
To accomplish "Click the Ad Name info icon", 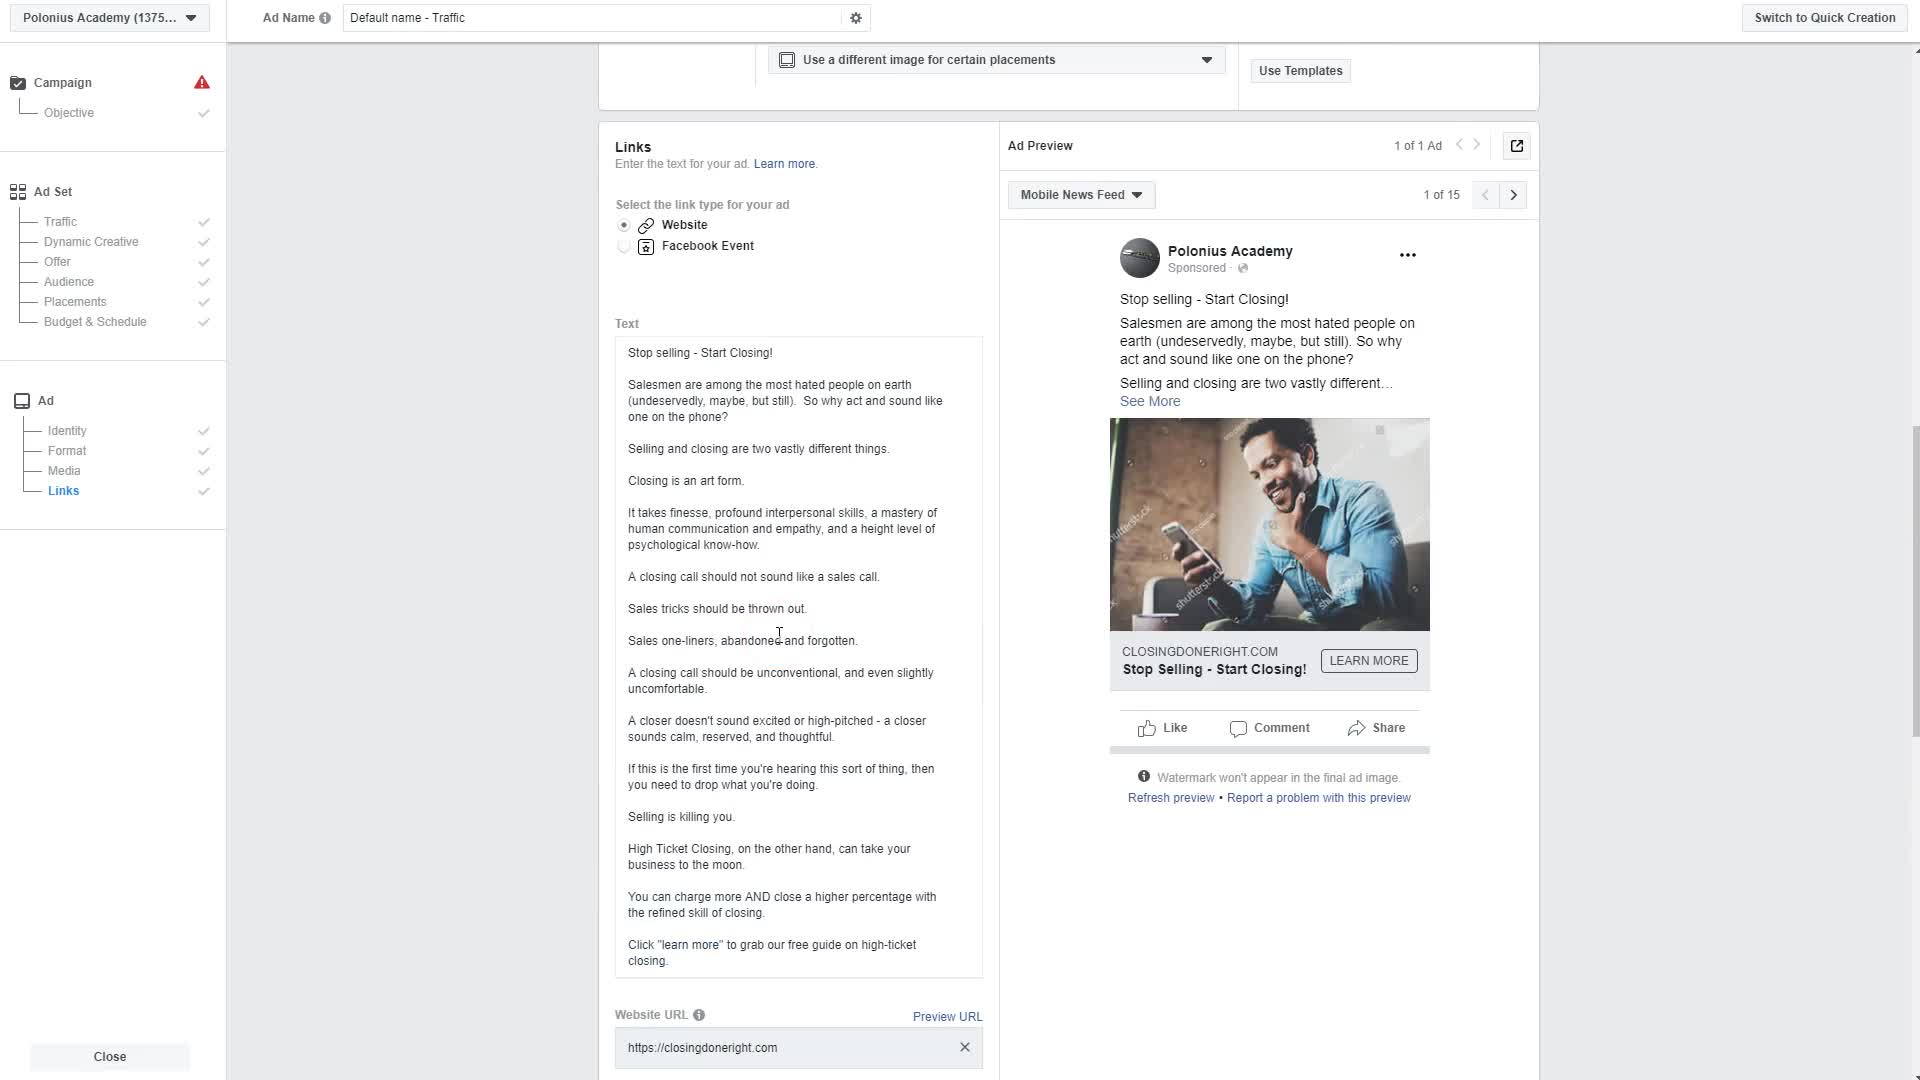I will 325,18.
